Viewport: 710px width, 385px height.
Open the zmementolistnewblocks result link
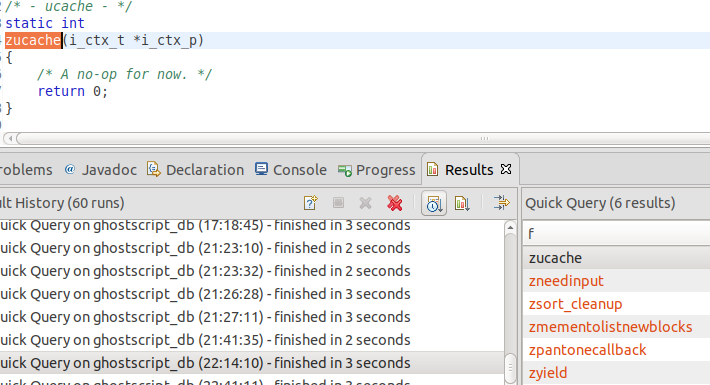(610, 327)
